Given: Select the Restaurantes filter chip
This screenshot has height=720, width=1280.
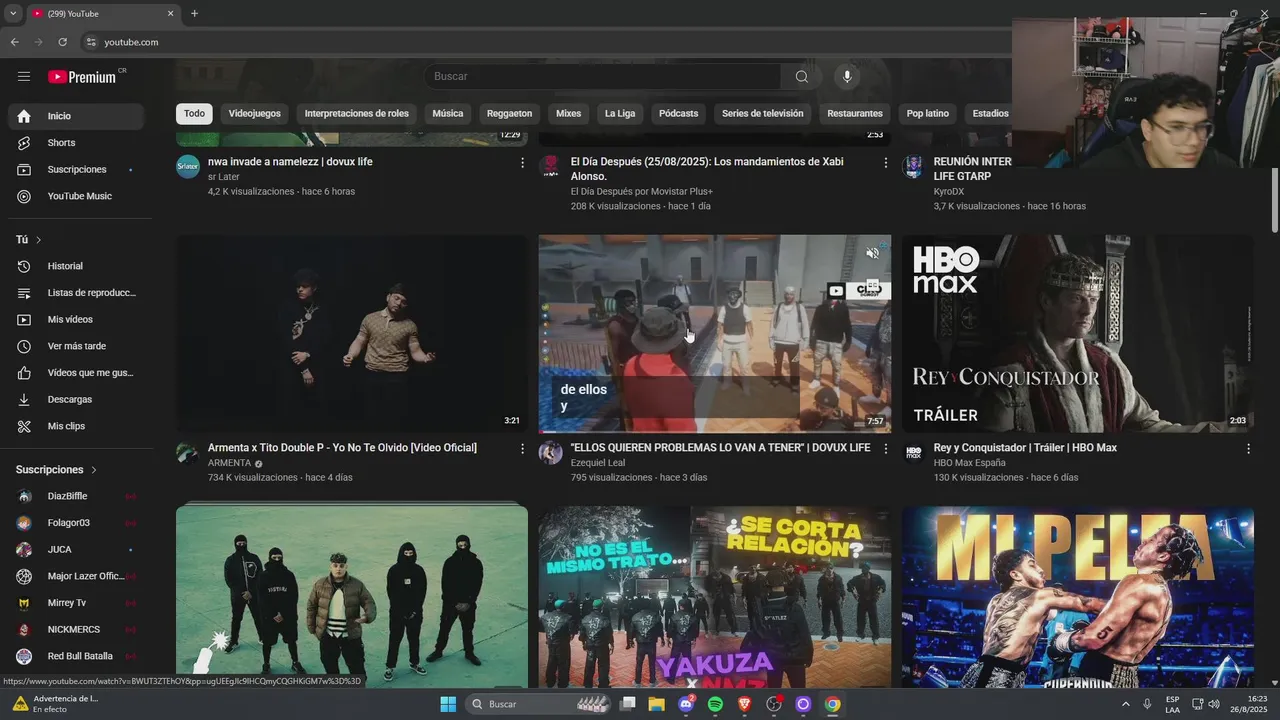Looking at the screenshot, I should tap(855, 114).
